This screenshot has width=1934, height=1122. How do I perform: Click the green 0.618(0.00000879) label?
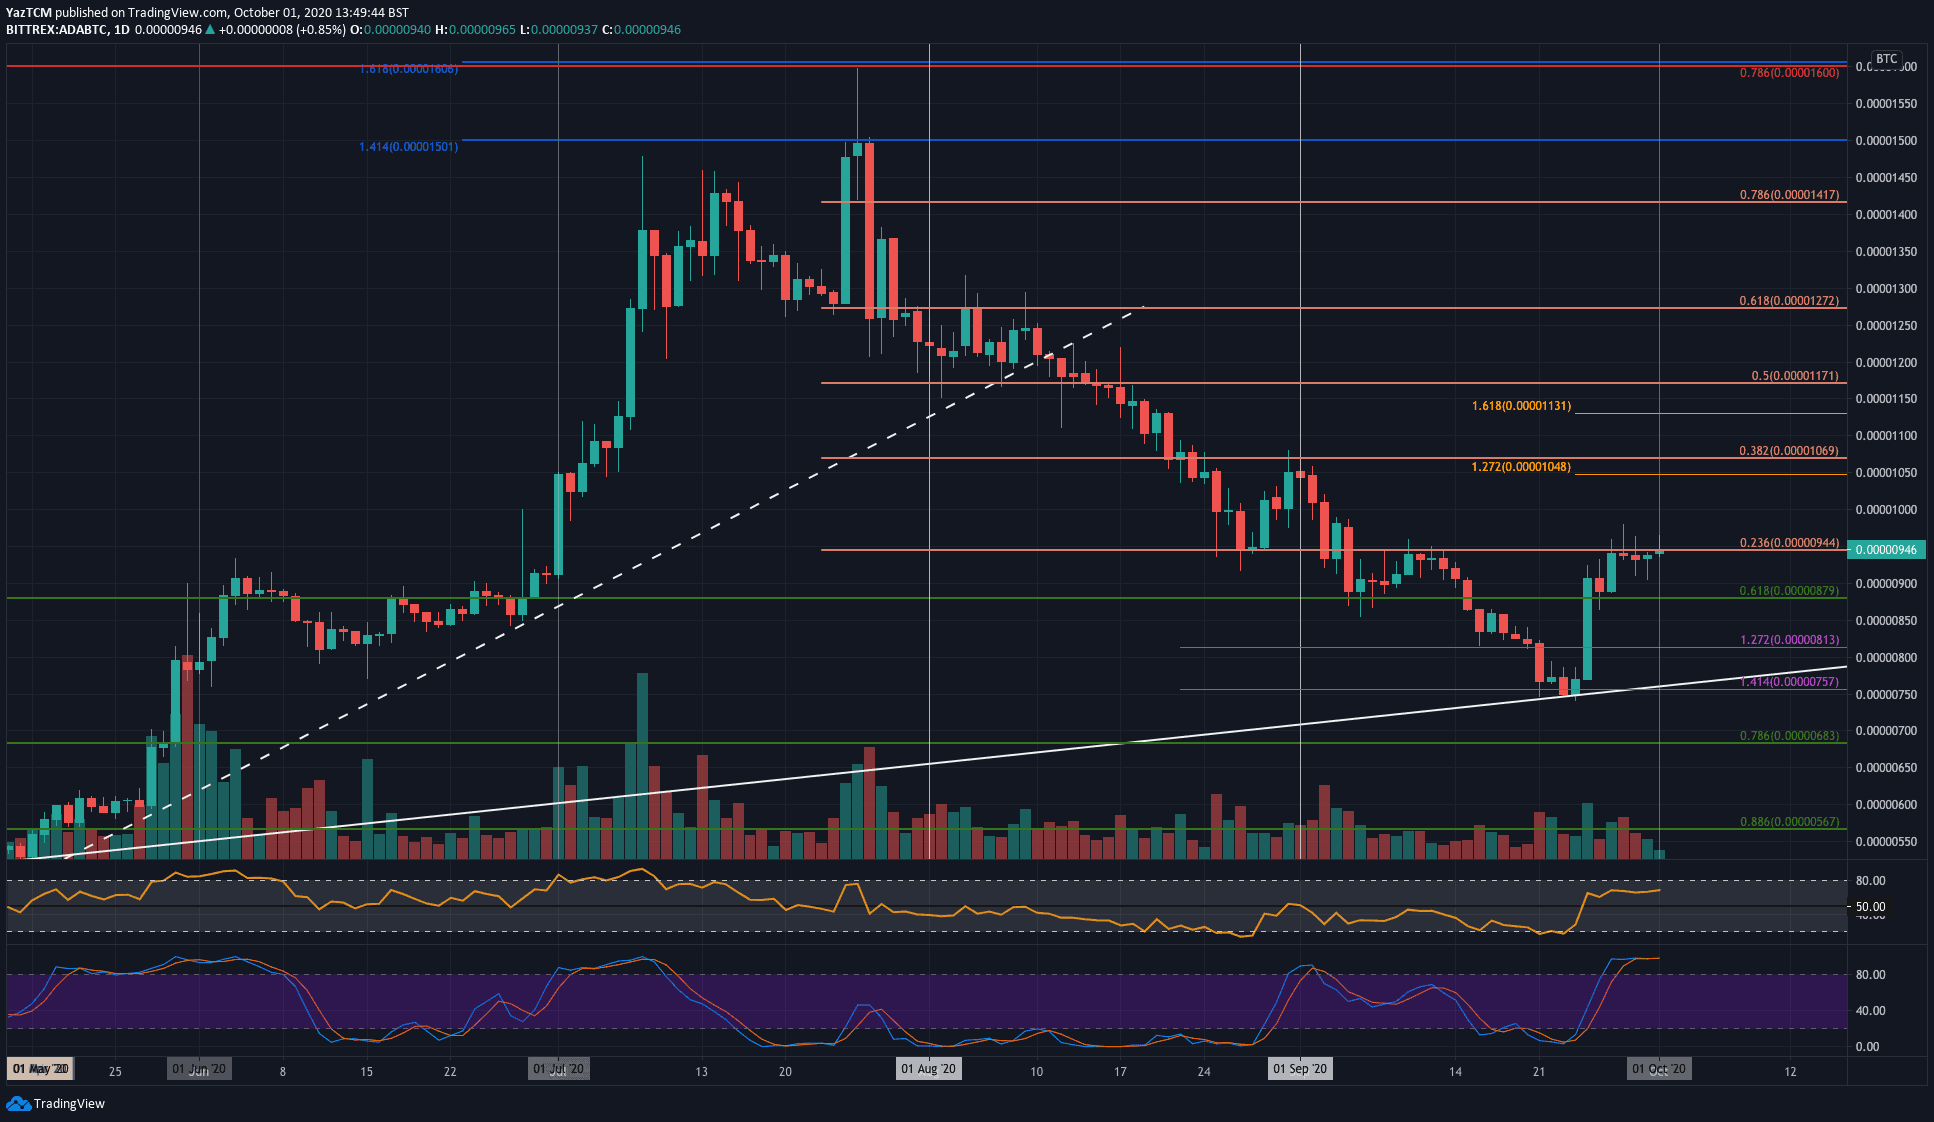click(1789, 591)
